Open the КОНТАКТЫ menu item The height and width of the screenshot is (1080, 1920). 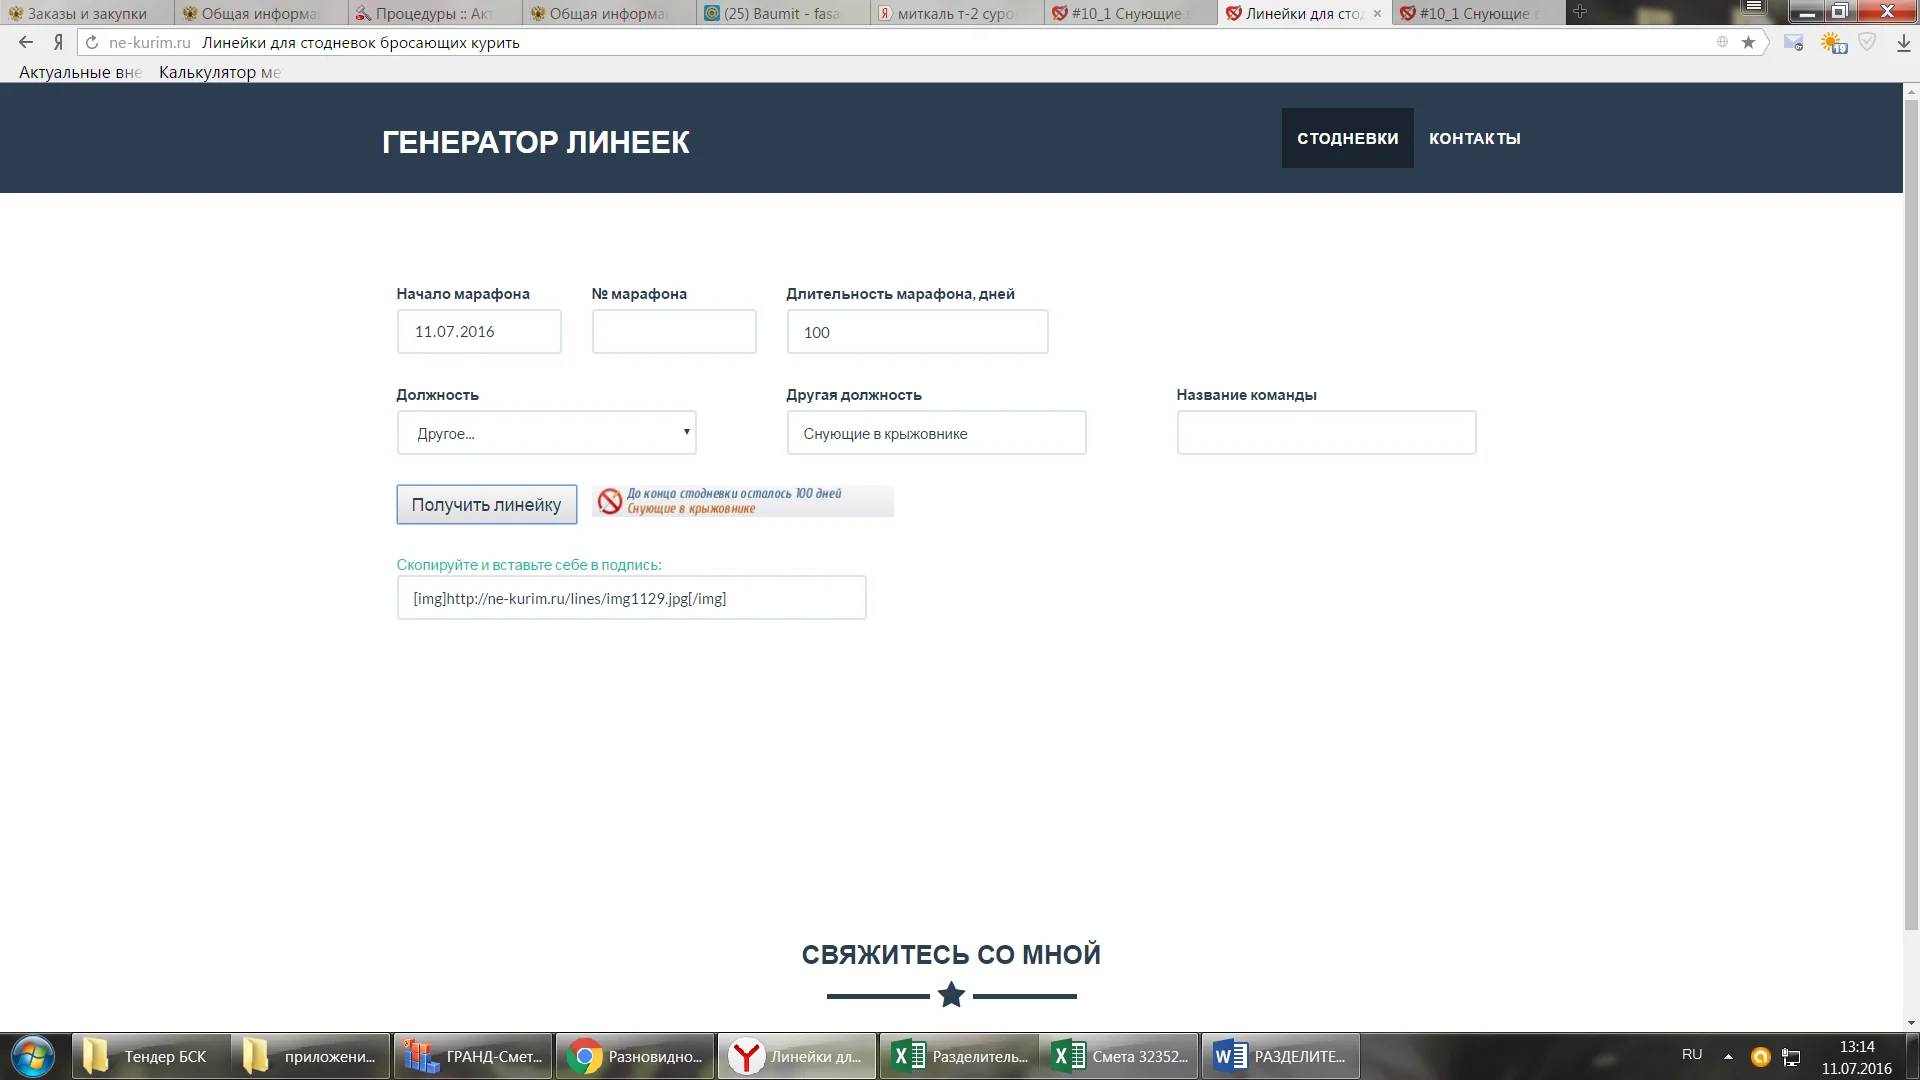click(1474, 138)
